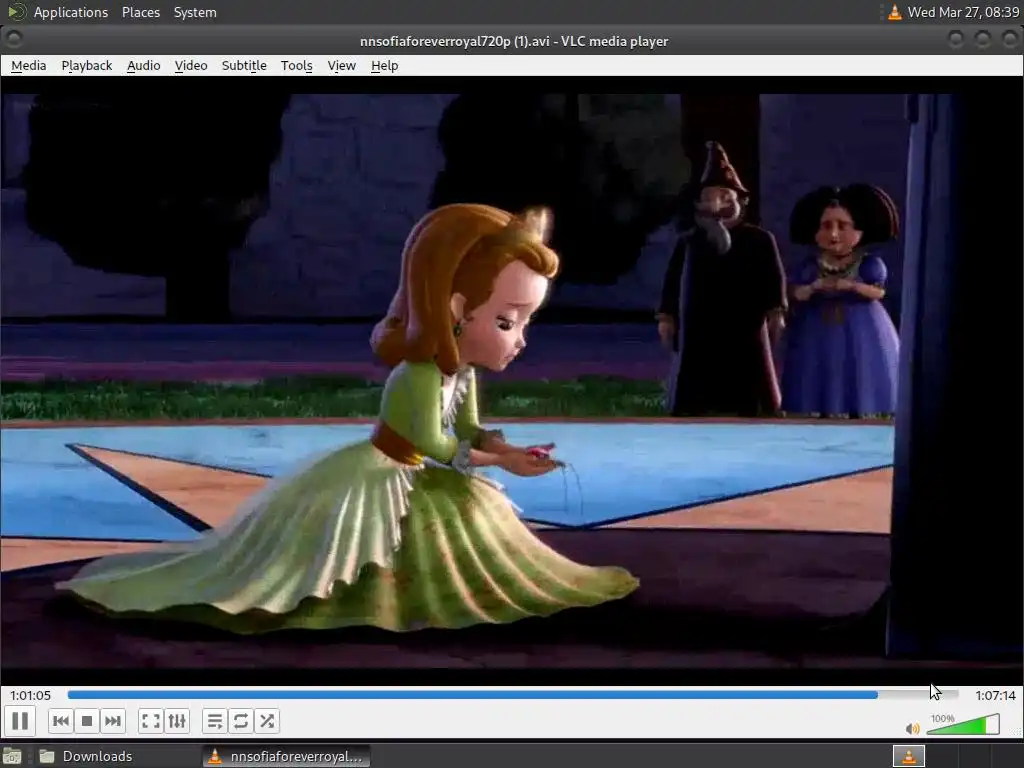The width and height of the screenshot is (1024, 768).
Task: Toggle loop repeat mode
Action: tap(240, 721)
